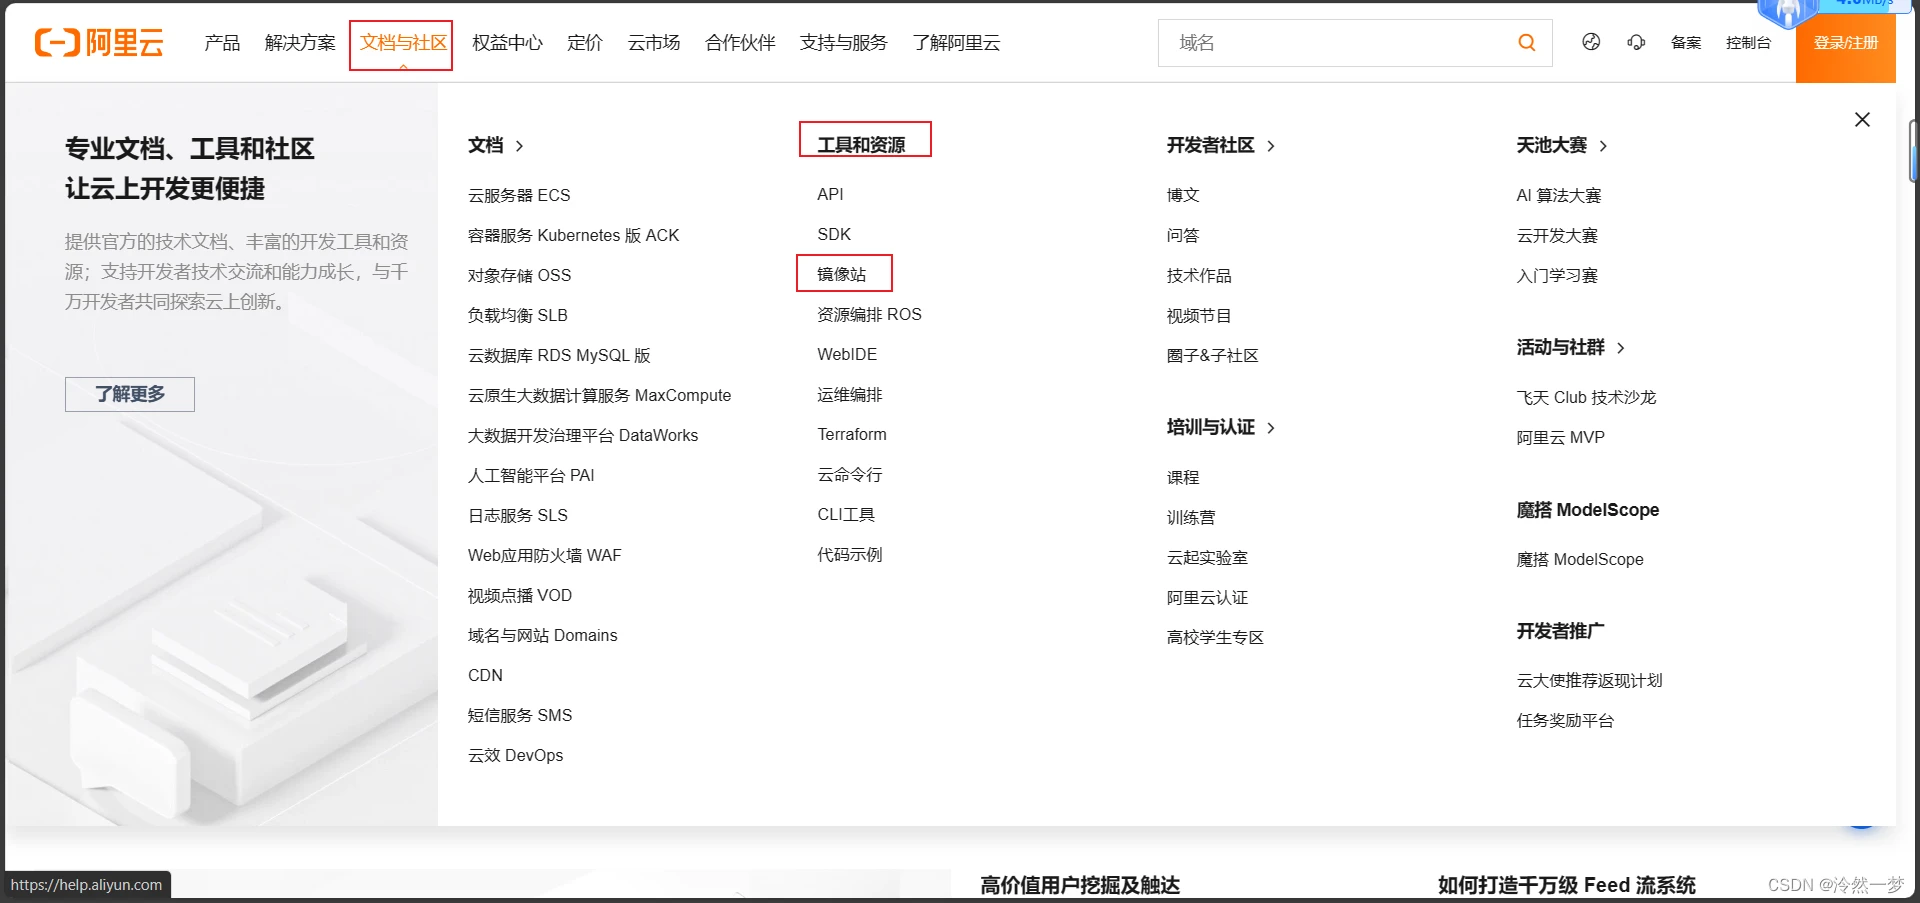This screenshot has height=903, width=1920.
Task: Click the Alibaba Cloud logo
Action: coord(99,42)
